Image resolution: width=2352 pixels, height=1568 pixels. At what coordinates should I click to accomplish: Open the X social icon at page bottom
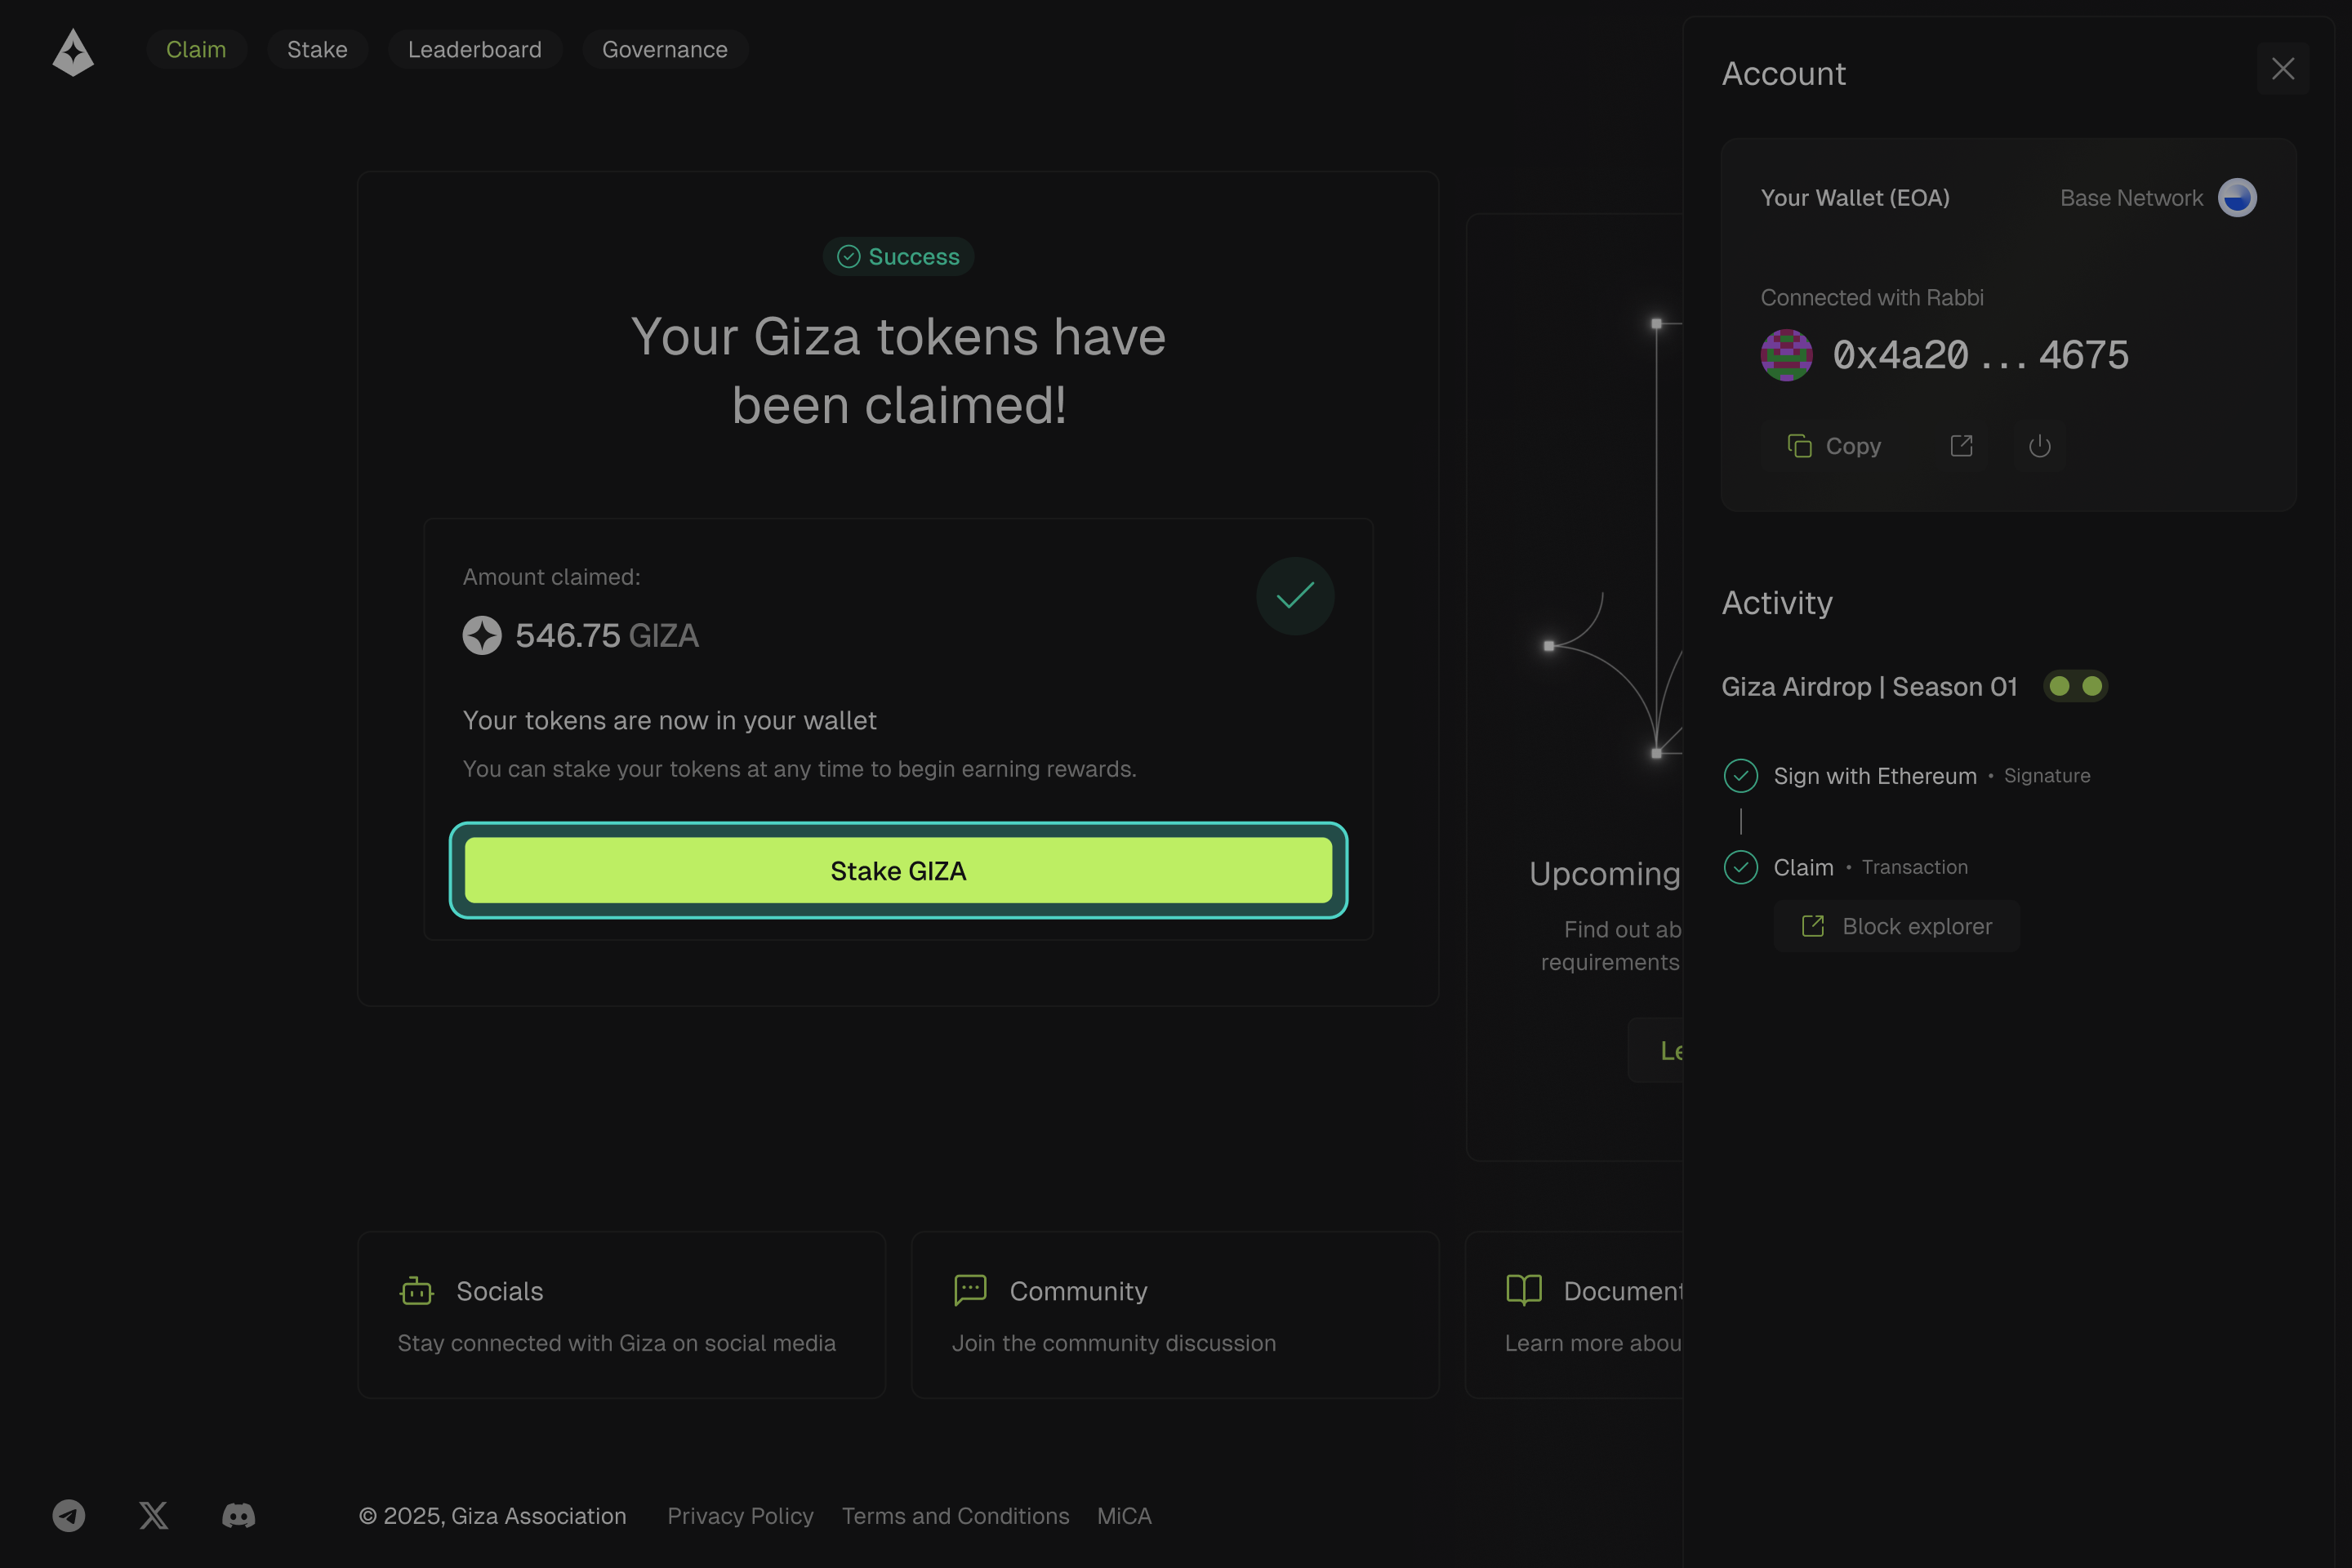153,1515
